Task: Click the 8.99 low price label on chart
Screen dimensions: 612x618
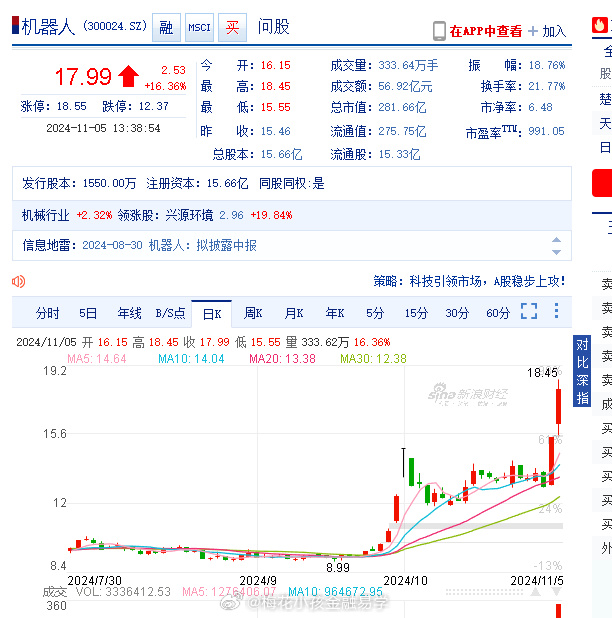Action: 338,568
